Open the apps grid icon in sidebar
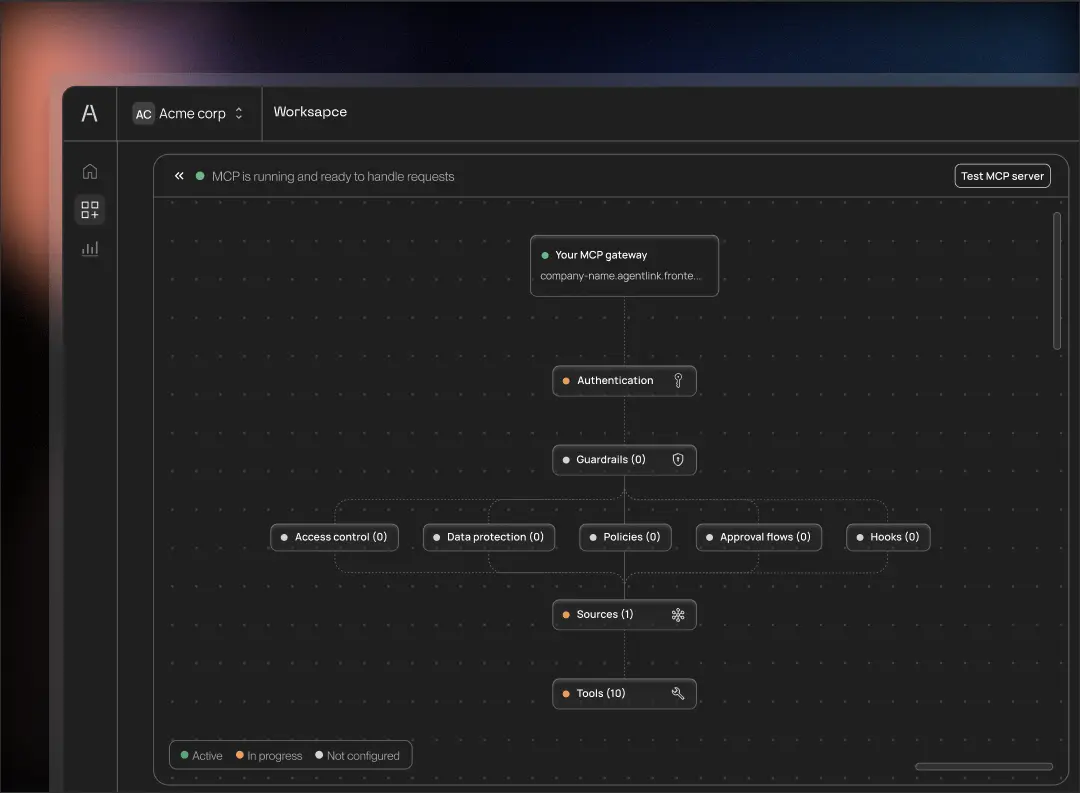Image resolution: width=1080 pixels, height=793 pixels. [x=90, y=210]
